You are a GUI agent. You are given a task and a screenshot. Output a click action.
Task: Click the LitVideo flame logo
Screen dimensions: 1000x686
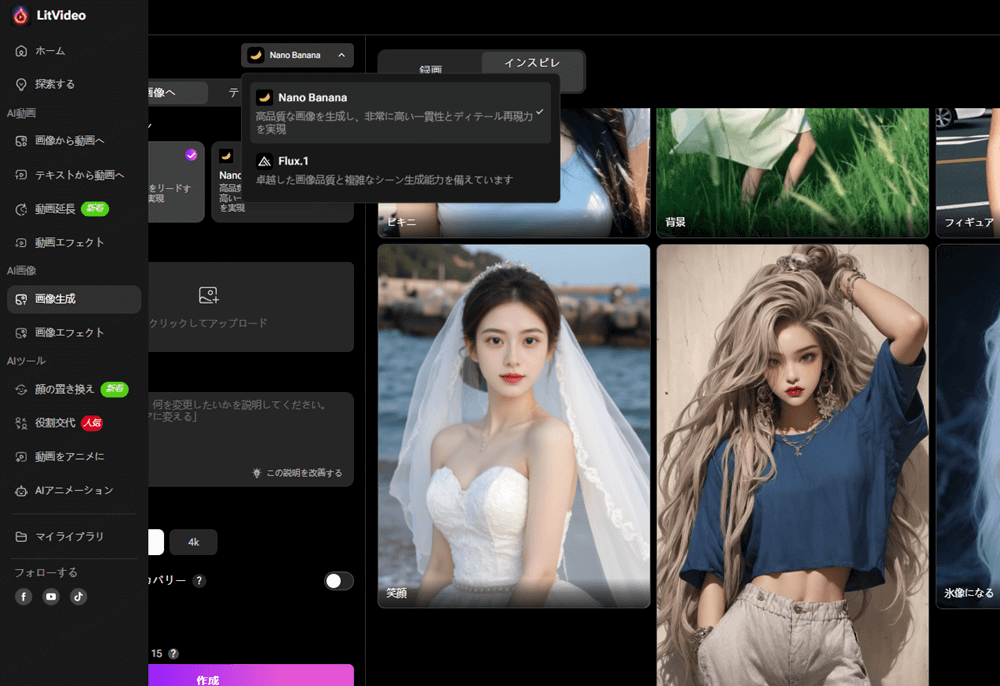(x=20, y=15)
